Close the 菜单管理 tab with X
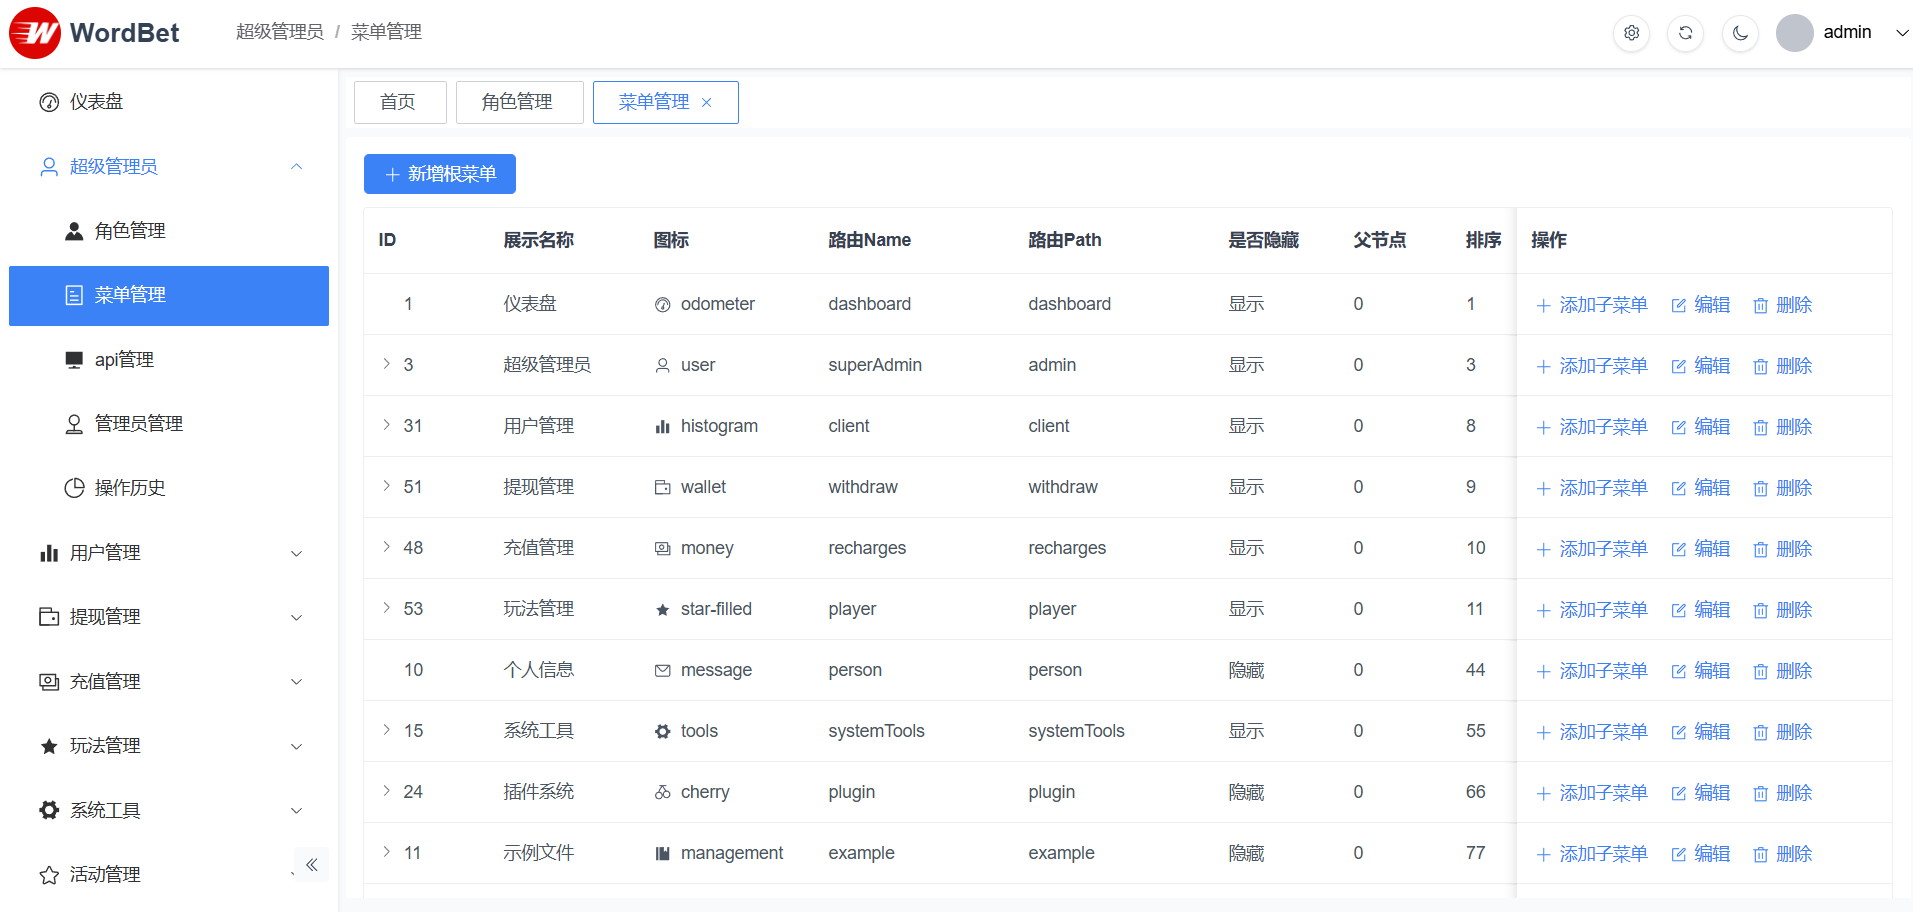The height and width of the screenshot is (912, 1913). coord(706,103)
